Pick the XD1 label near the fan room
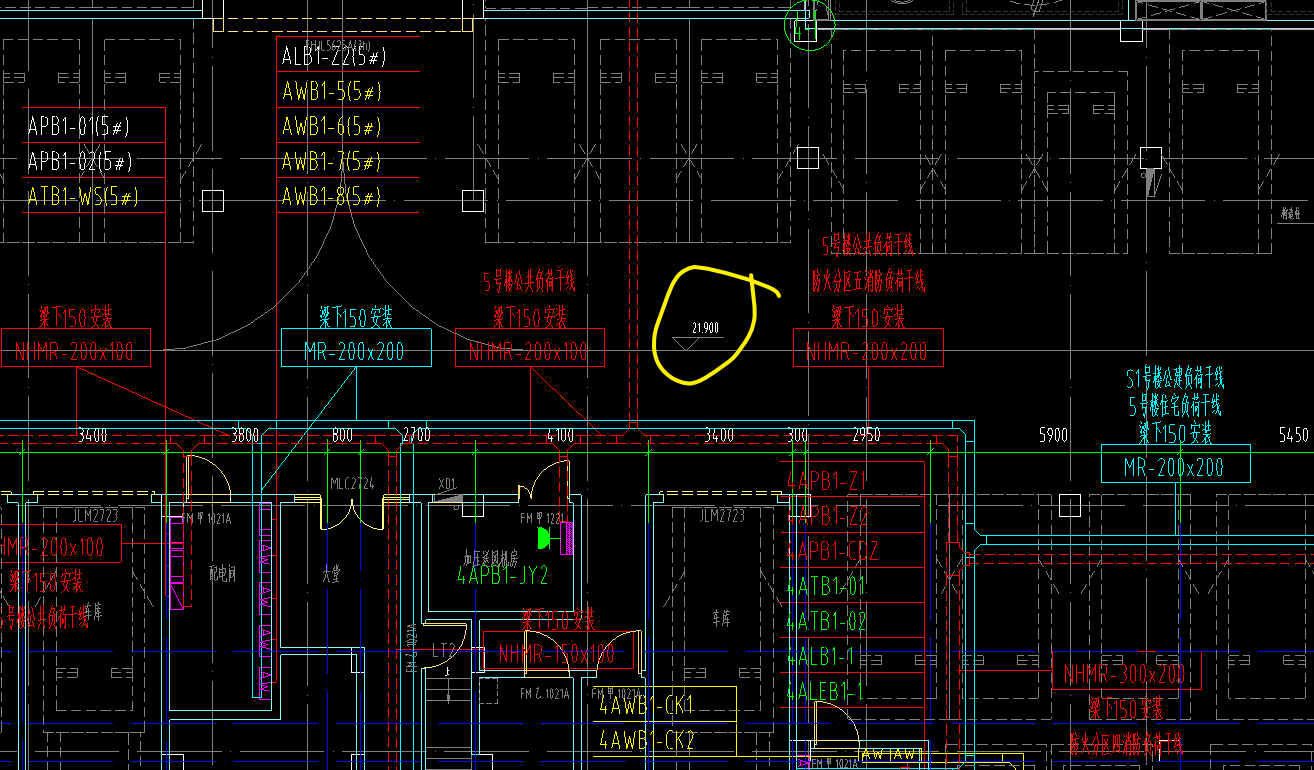 (x=447, y=482)
